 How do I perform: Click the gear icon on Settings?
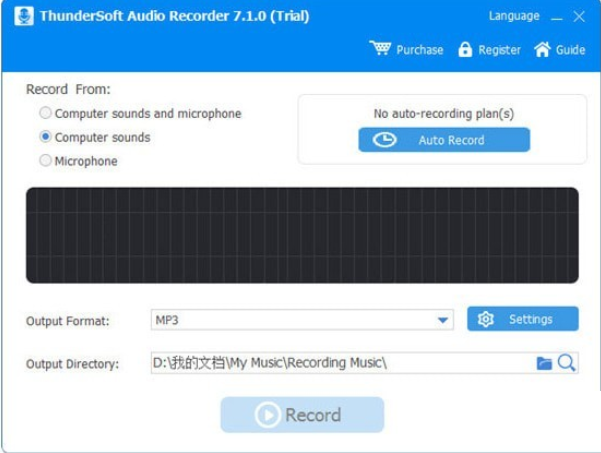(486, 319)
